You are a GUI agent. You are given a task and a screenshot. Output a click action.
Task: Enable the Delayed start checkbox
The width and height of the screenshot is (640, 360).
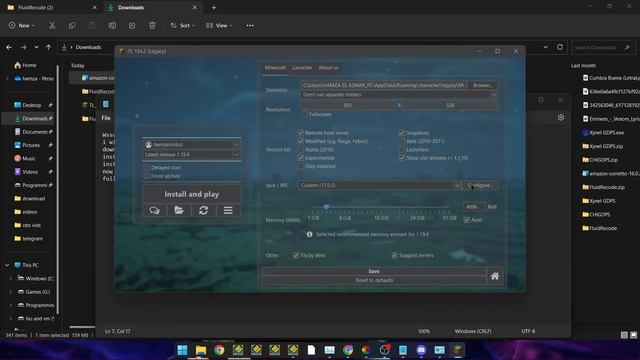[x=147, y=167]
